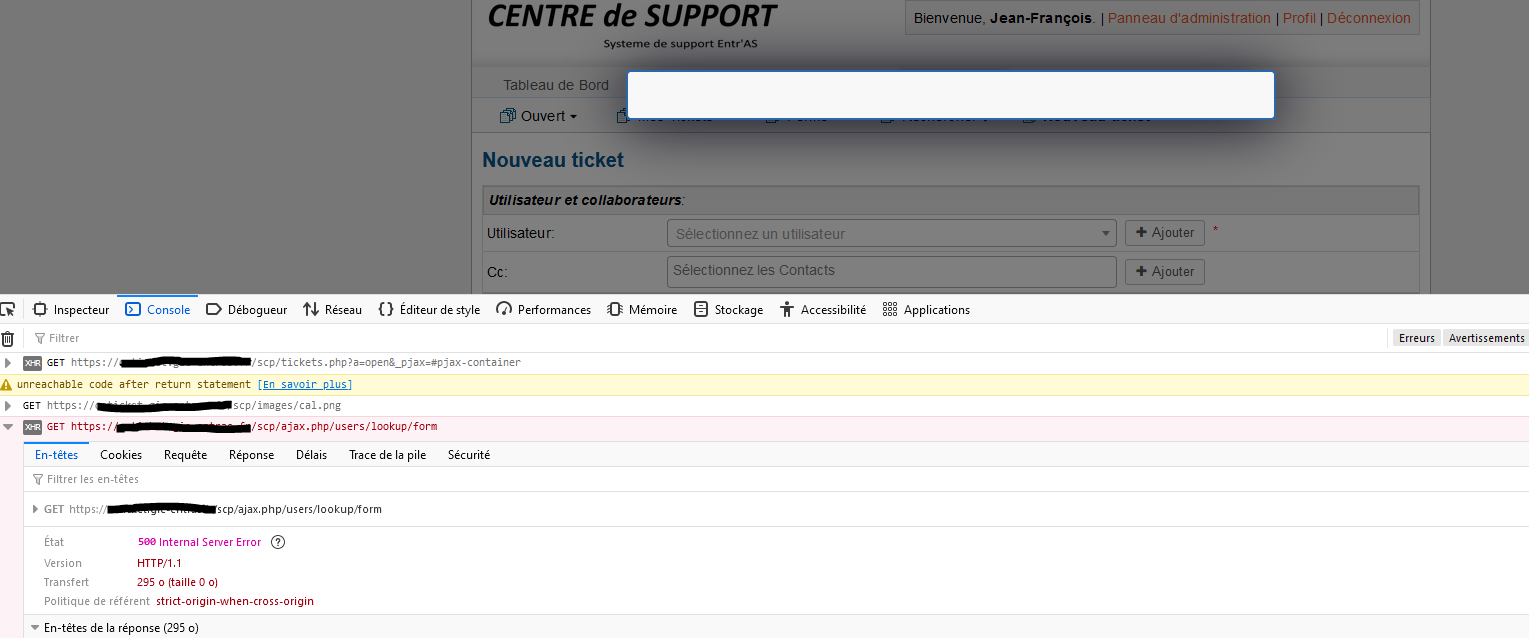This screenshot has width=1529, height=638.
Task: Open the Cookies tab of the request
Action: click(121, 455)
